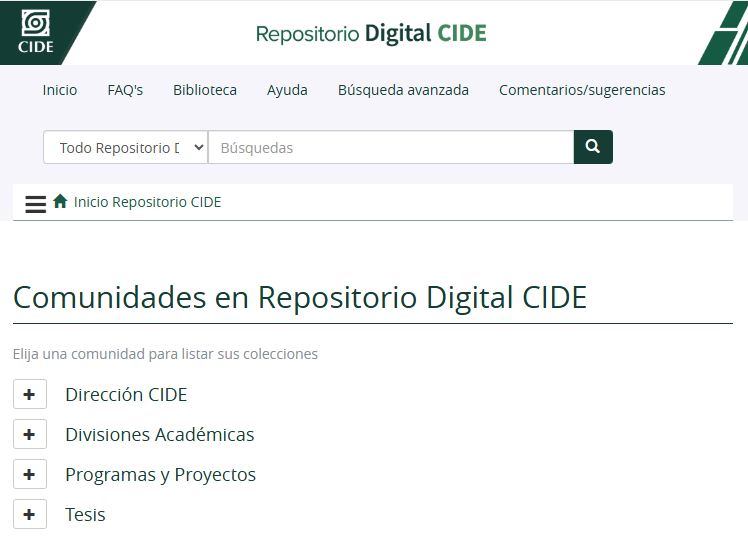Click the CIDE logo in header

(x=36, y=32)
